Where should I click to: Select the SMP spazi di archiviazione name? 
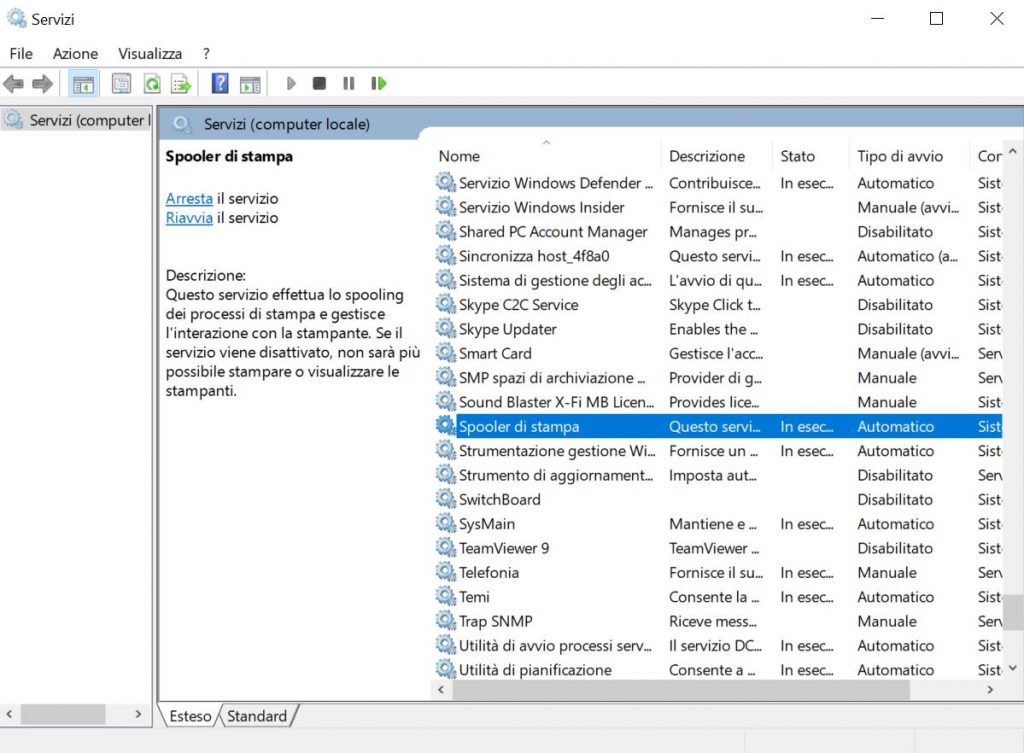click(x=552, y=377)
